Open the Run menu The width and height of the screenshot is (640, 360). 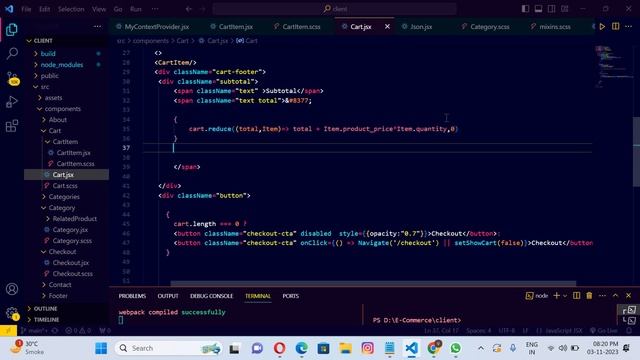tap(136, 9)
